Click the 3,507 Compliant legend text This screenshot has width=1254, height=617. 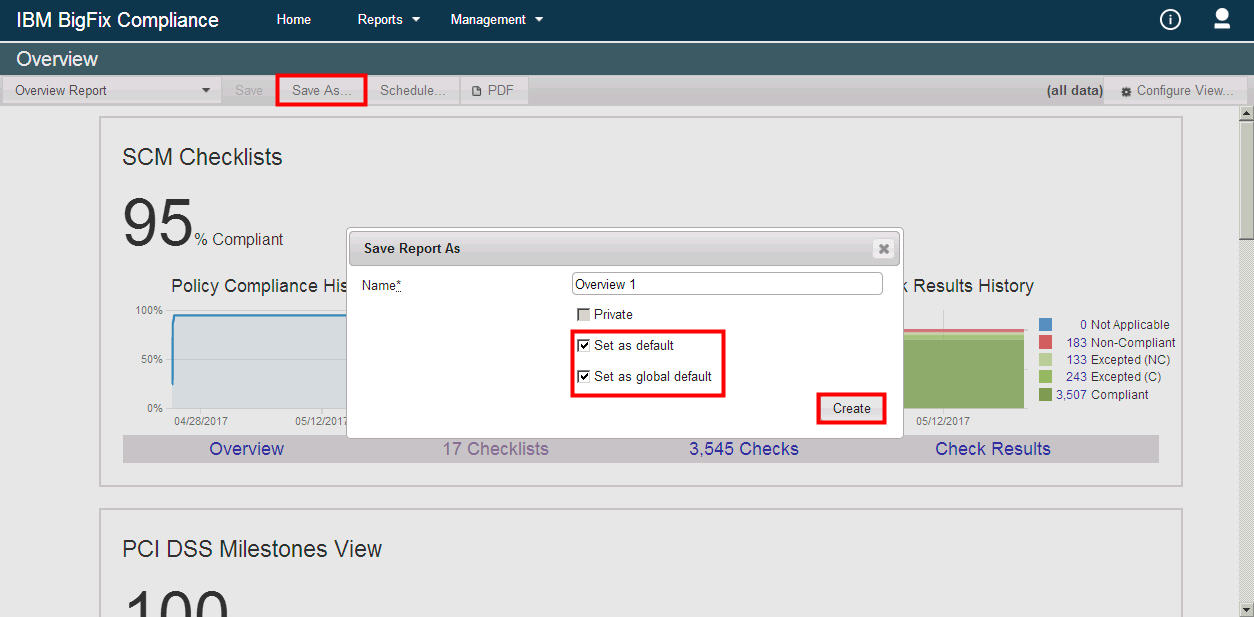tap(1103, 394)
